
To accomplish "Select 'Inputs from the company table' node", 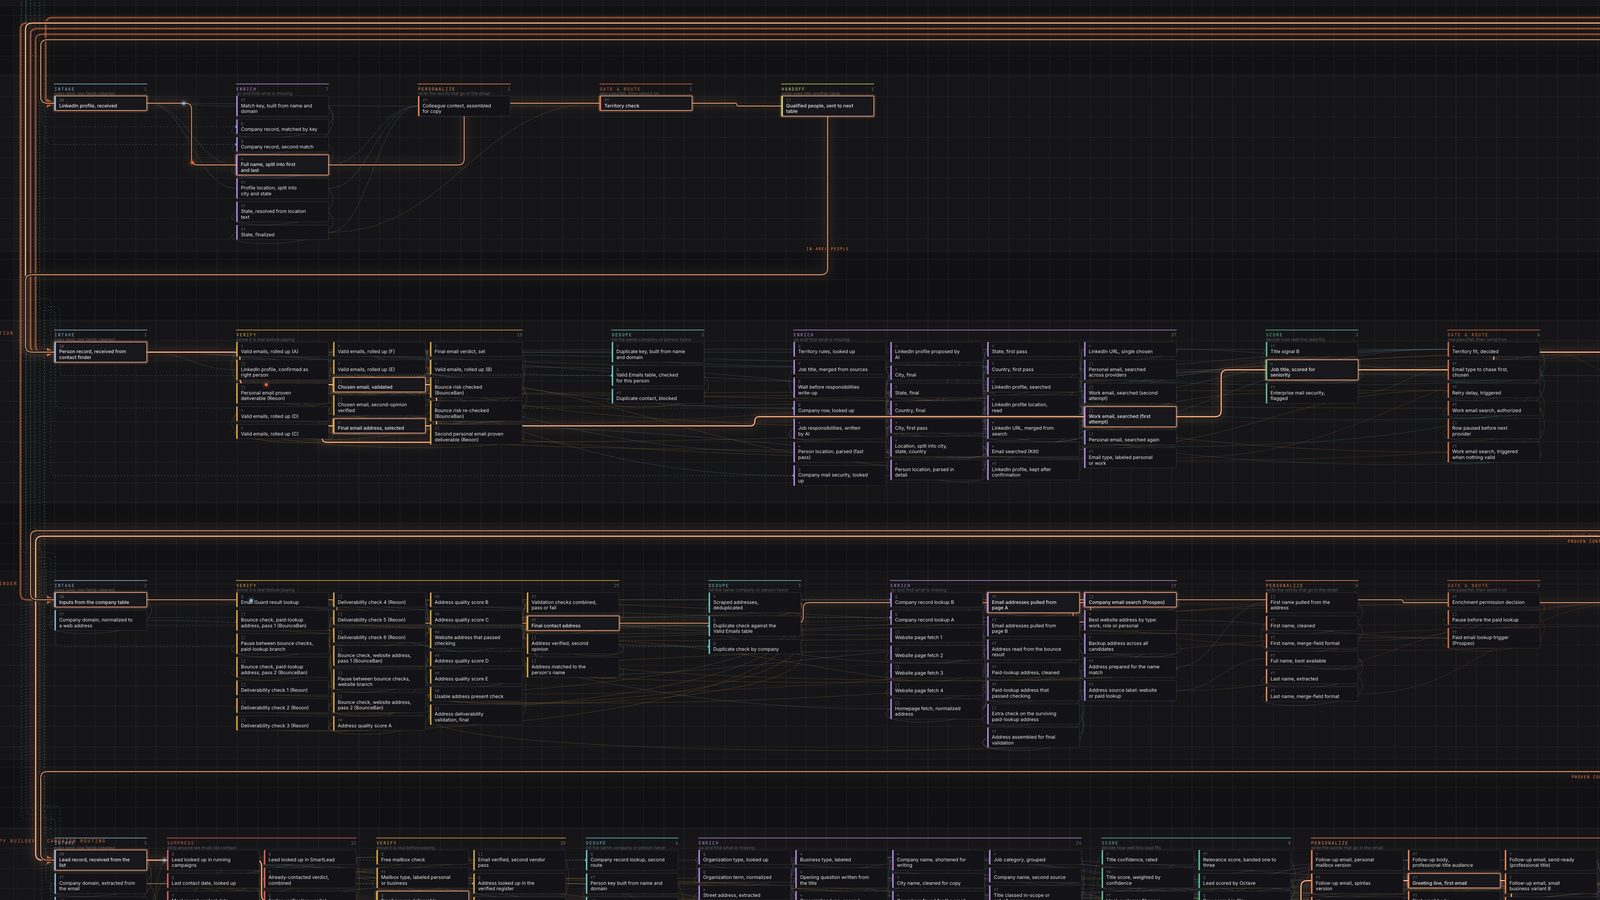I will click(101, 601).
